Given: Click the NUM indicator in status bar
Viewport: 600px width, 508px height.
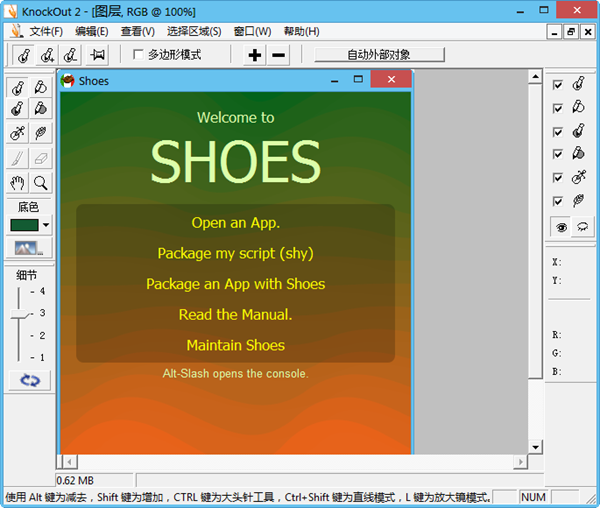Looking at the screenshot, I should coord(533,497).
